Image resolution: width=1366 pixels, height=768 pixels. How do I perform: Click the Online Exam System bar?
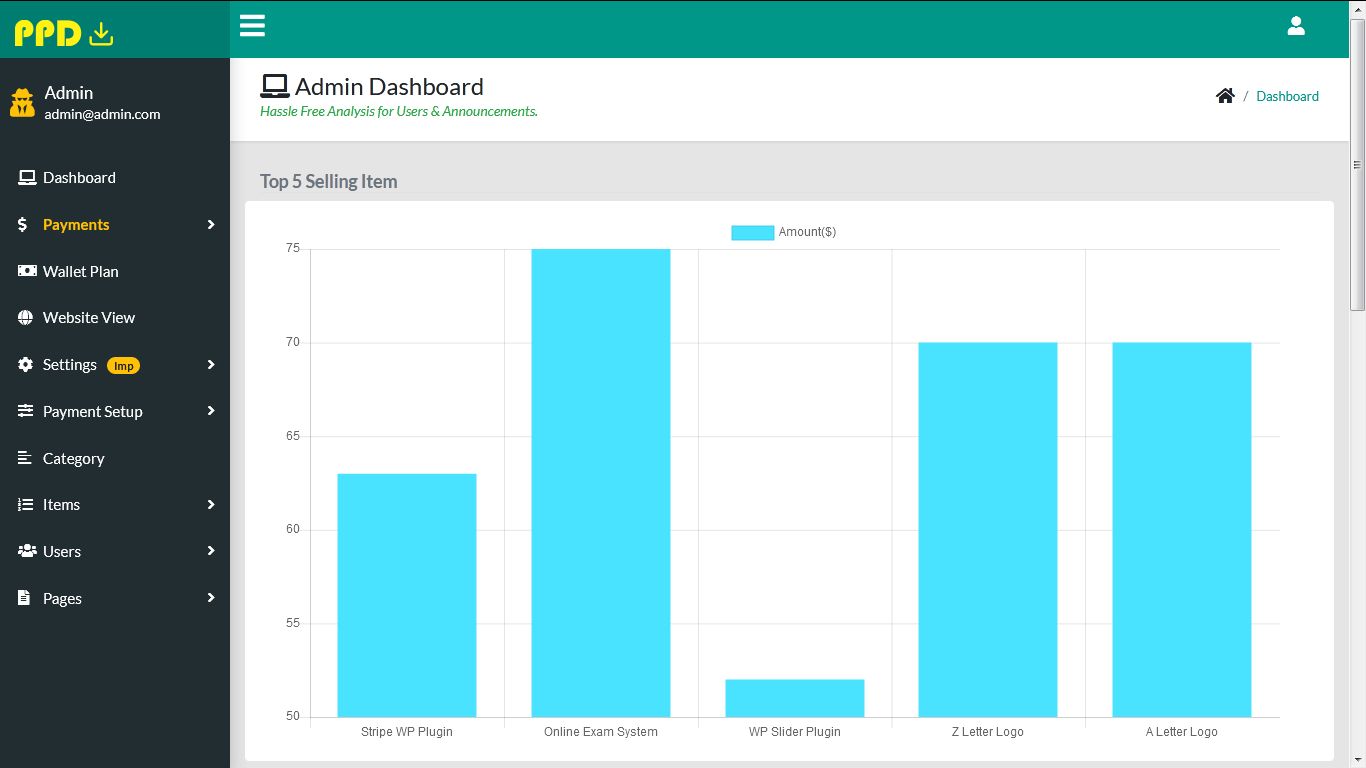coord(600,482)
